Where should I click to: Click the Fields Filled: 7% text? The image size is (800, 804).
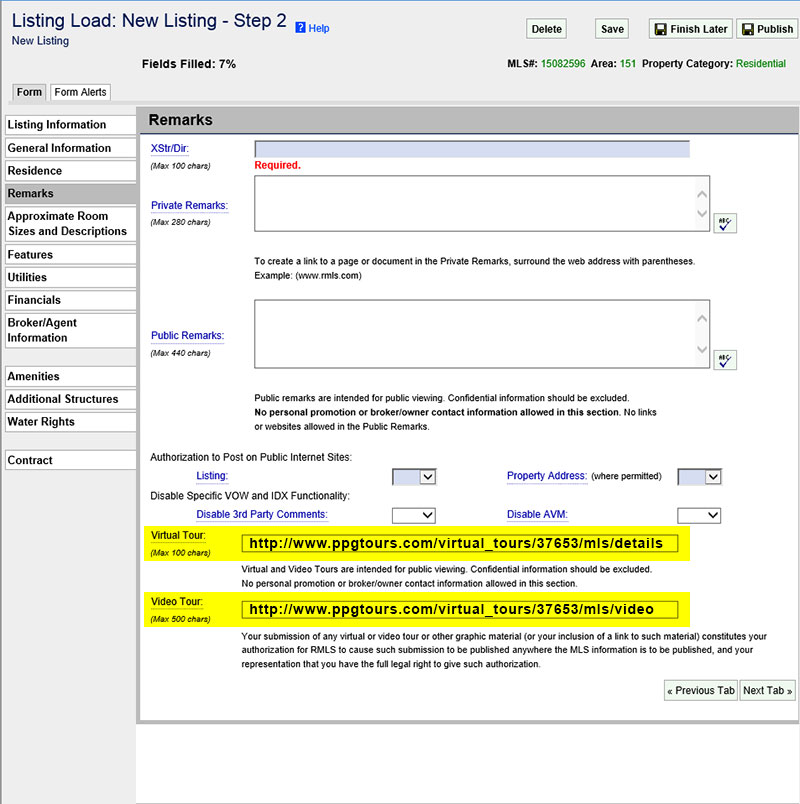click(189, 64)
